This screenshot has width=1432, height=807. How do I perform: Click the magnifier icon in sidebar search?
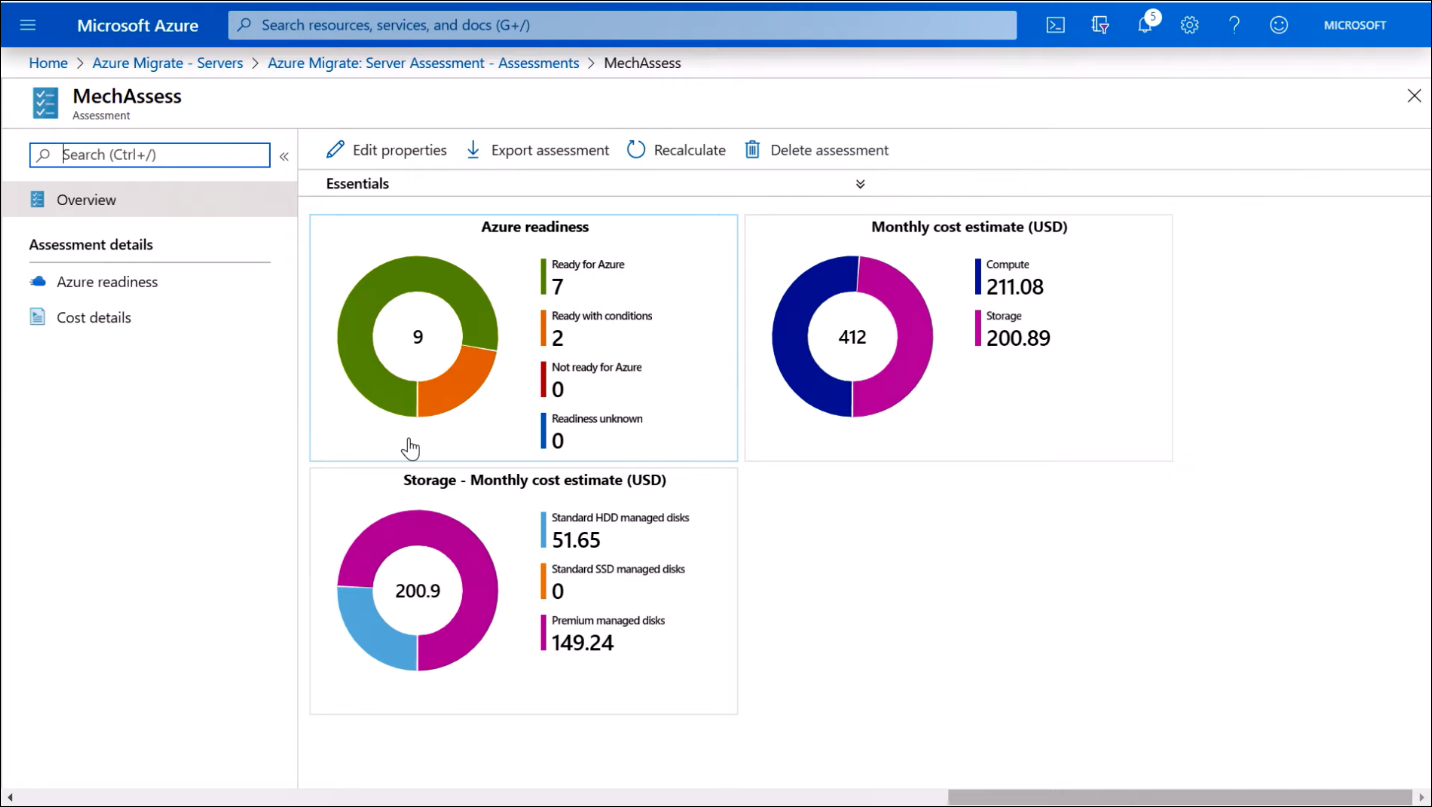coord(43,155)
